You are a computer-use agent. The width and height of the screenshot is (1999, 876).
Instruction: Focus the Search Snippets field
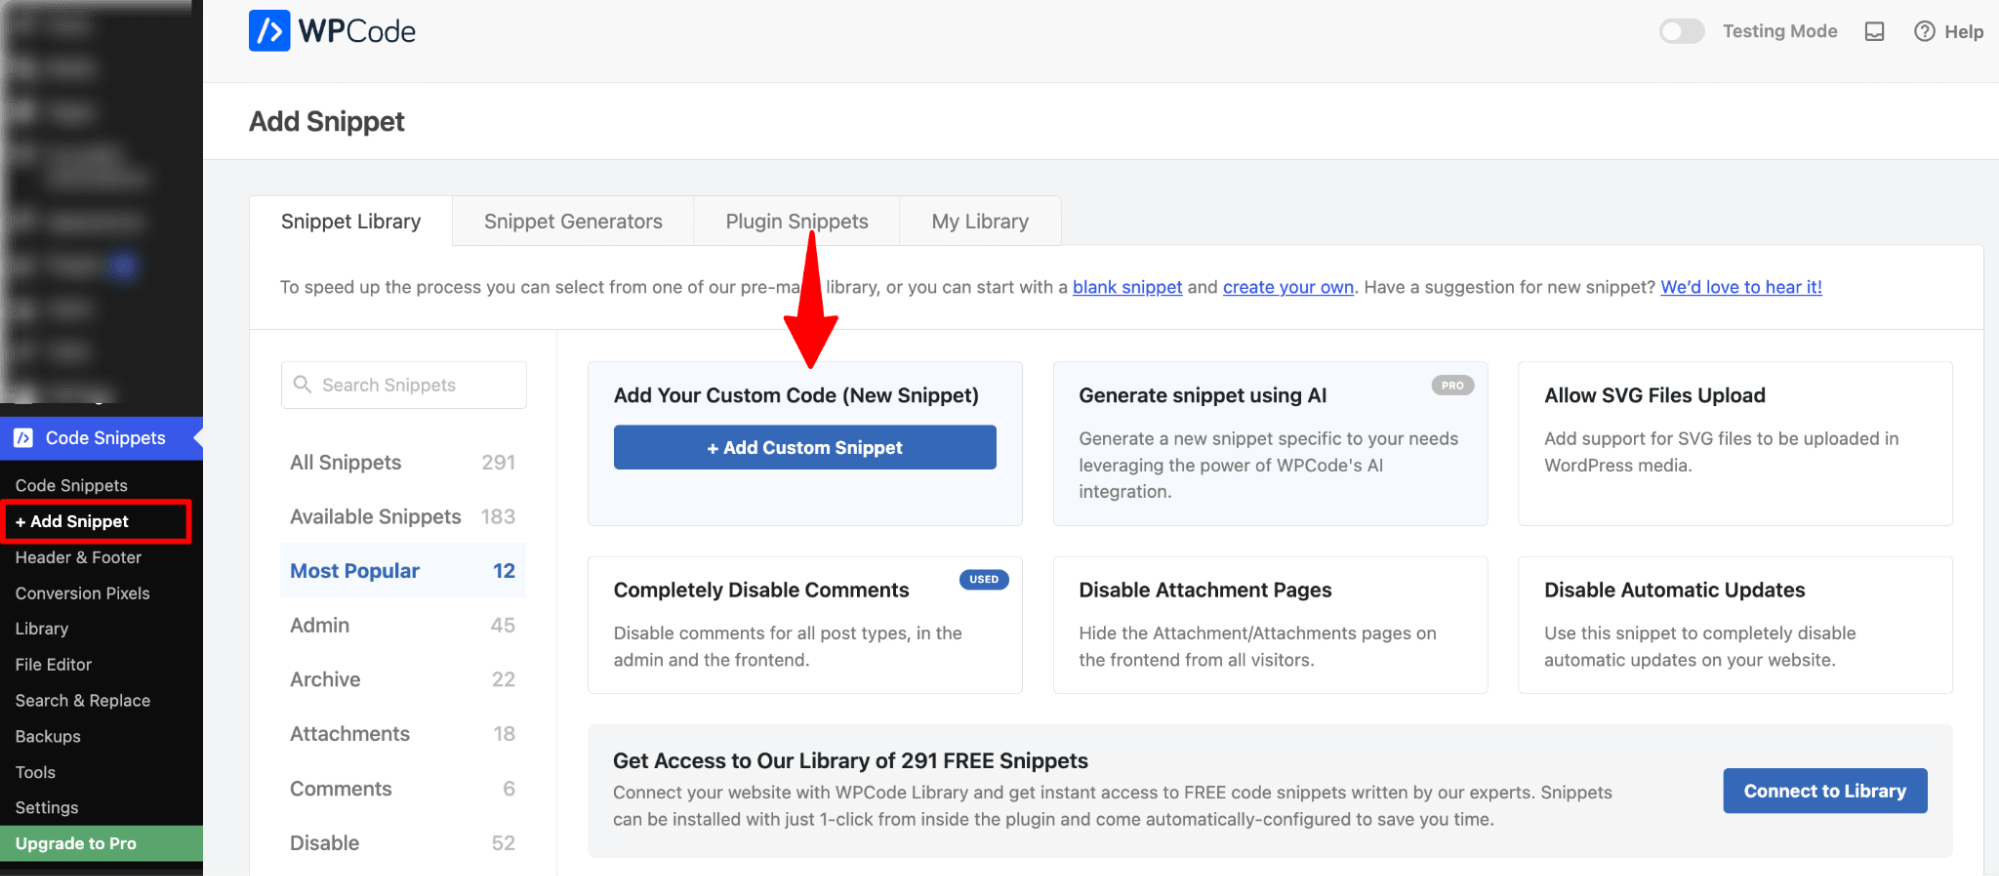(404, 385)
